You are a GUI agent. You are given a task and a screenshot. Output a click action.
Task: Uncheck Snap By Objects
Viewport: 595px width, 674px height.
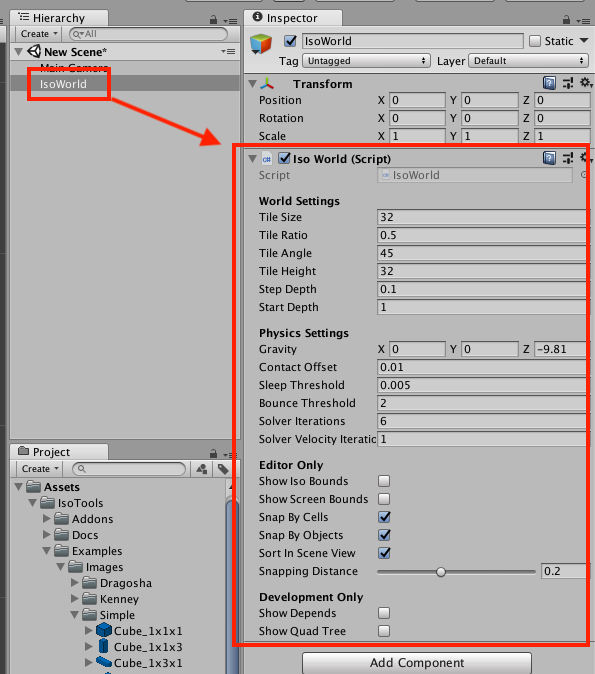(384, 535)
